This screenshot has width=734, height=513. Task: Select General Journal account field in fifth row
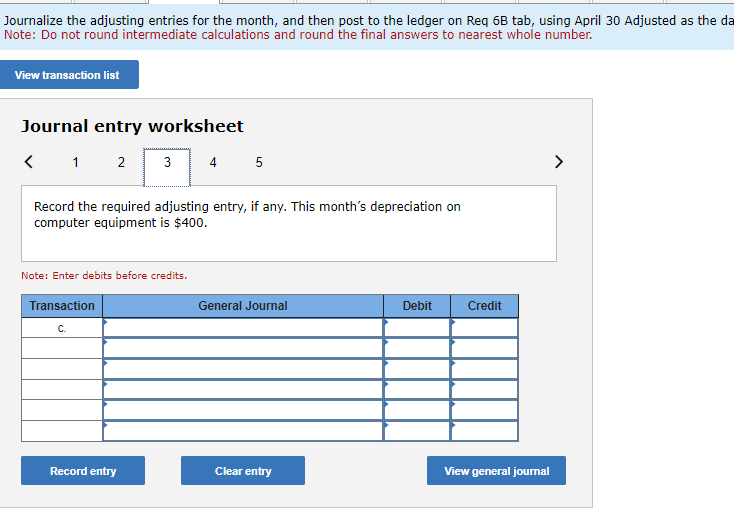point(243,410)
